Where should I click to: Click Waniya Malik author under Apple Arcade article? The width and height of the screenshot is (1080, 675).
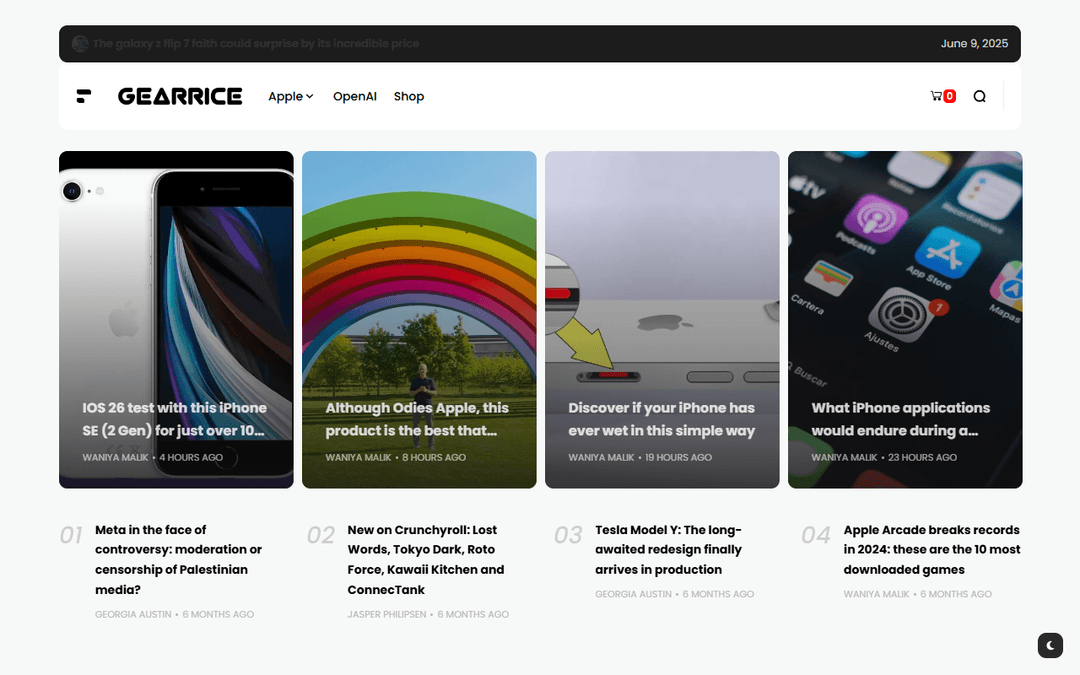(x=876, y=594)
